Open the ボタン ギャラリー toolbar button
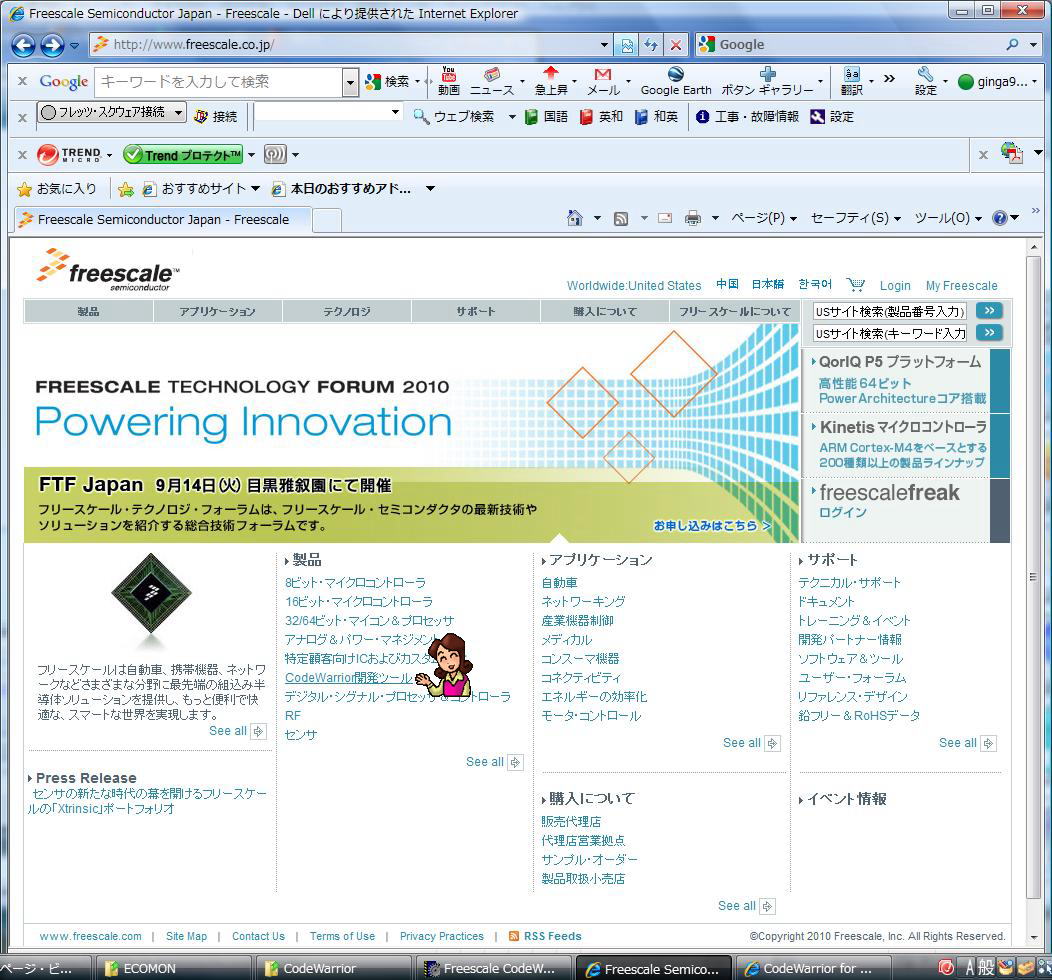1052x980 pixels. [x=767, y=81]
